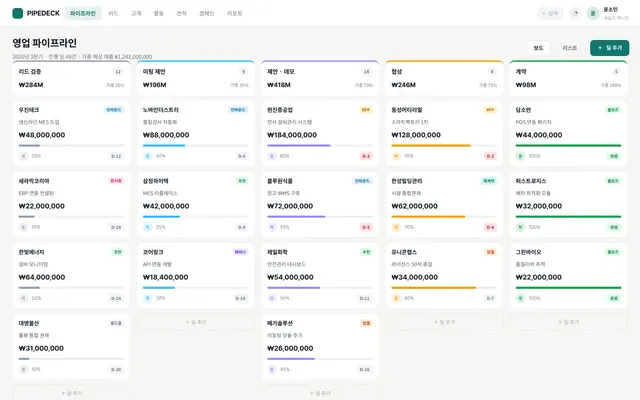Screen dimensions: 640x400
Task: Click owner avatar on the ₩72,000,000 card
Action: pyautogui.click(x=272, y=227)
